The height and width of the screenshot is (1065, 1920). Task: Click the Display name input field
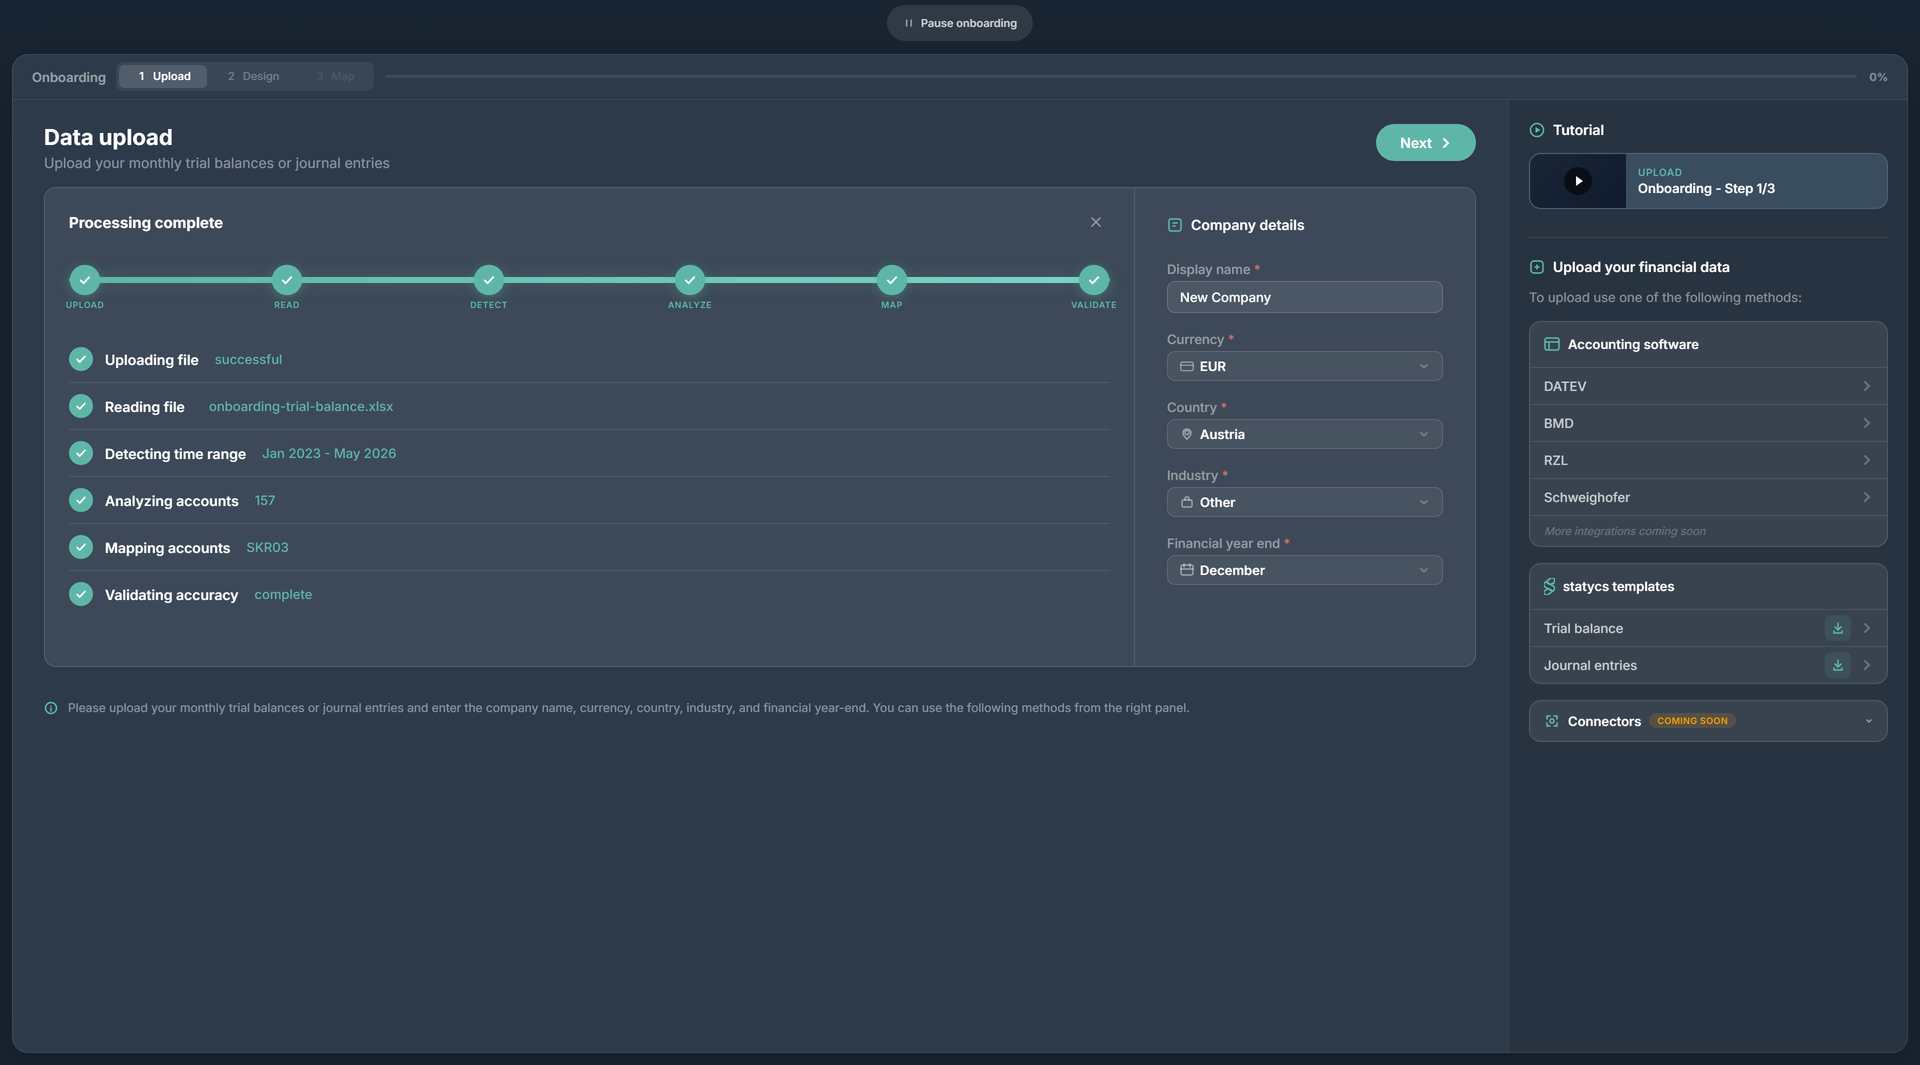tap(1304, 297)
